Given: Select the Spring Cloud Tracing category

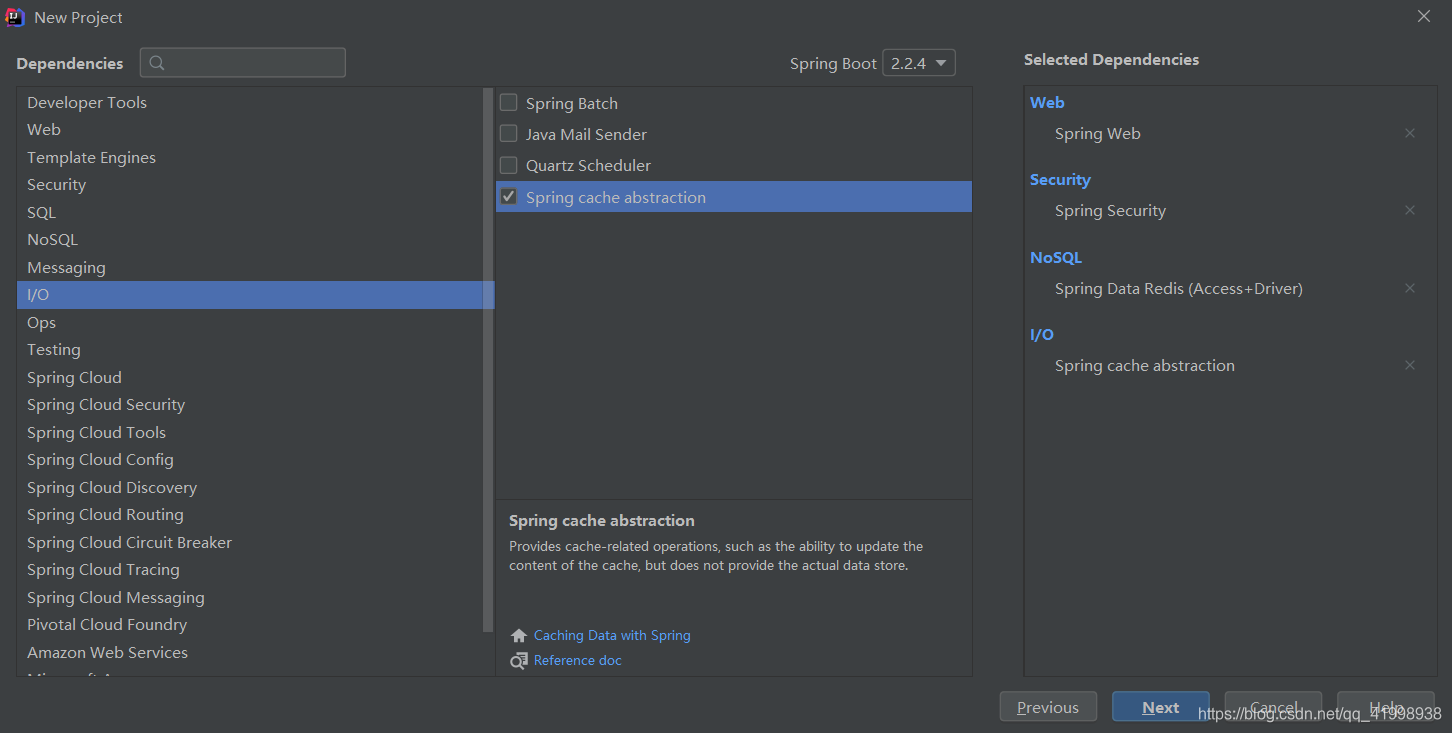Looking at the screenshot, I should point(250,569).
